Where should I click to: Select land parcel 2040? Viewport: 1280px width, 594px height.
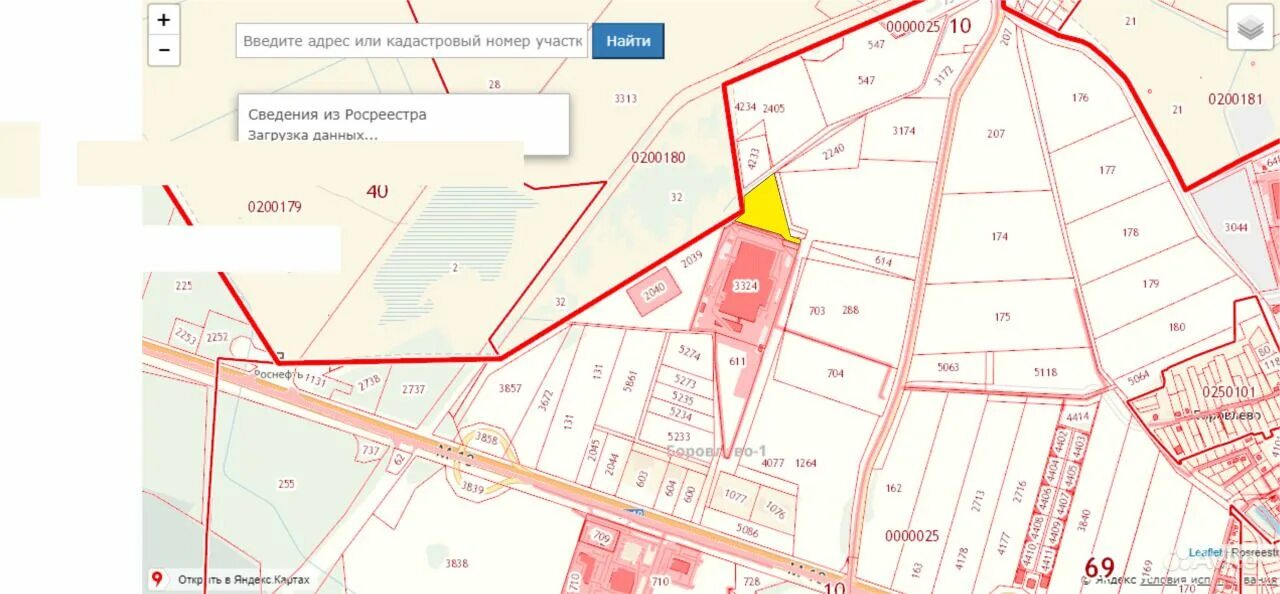(653, 292)
